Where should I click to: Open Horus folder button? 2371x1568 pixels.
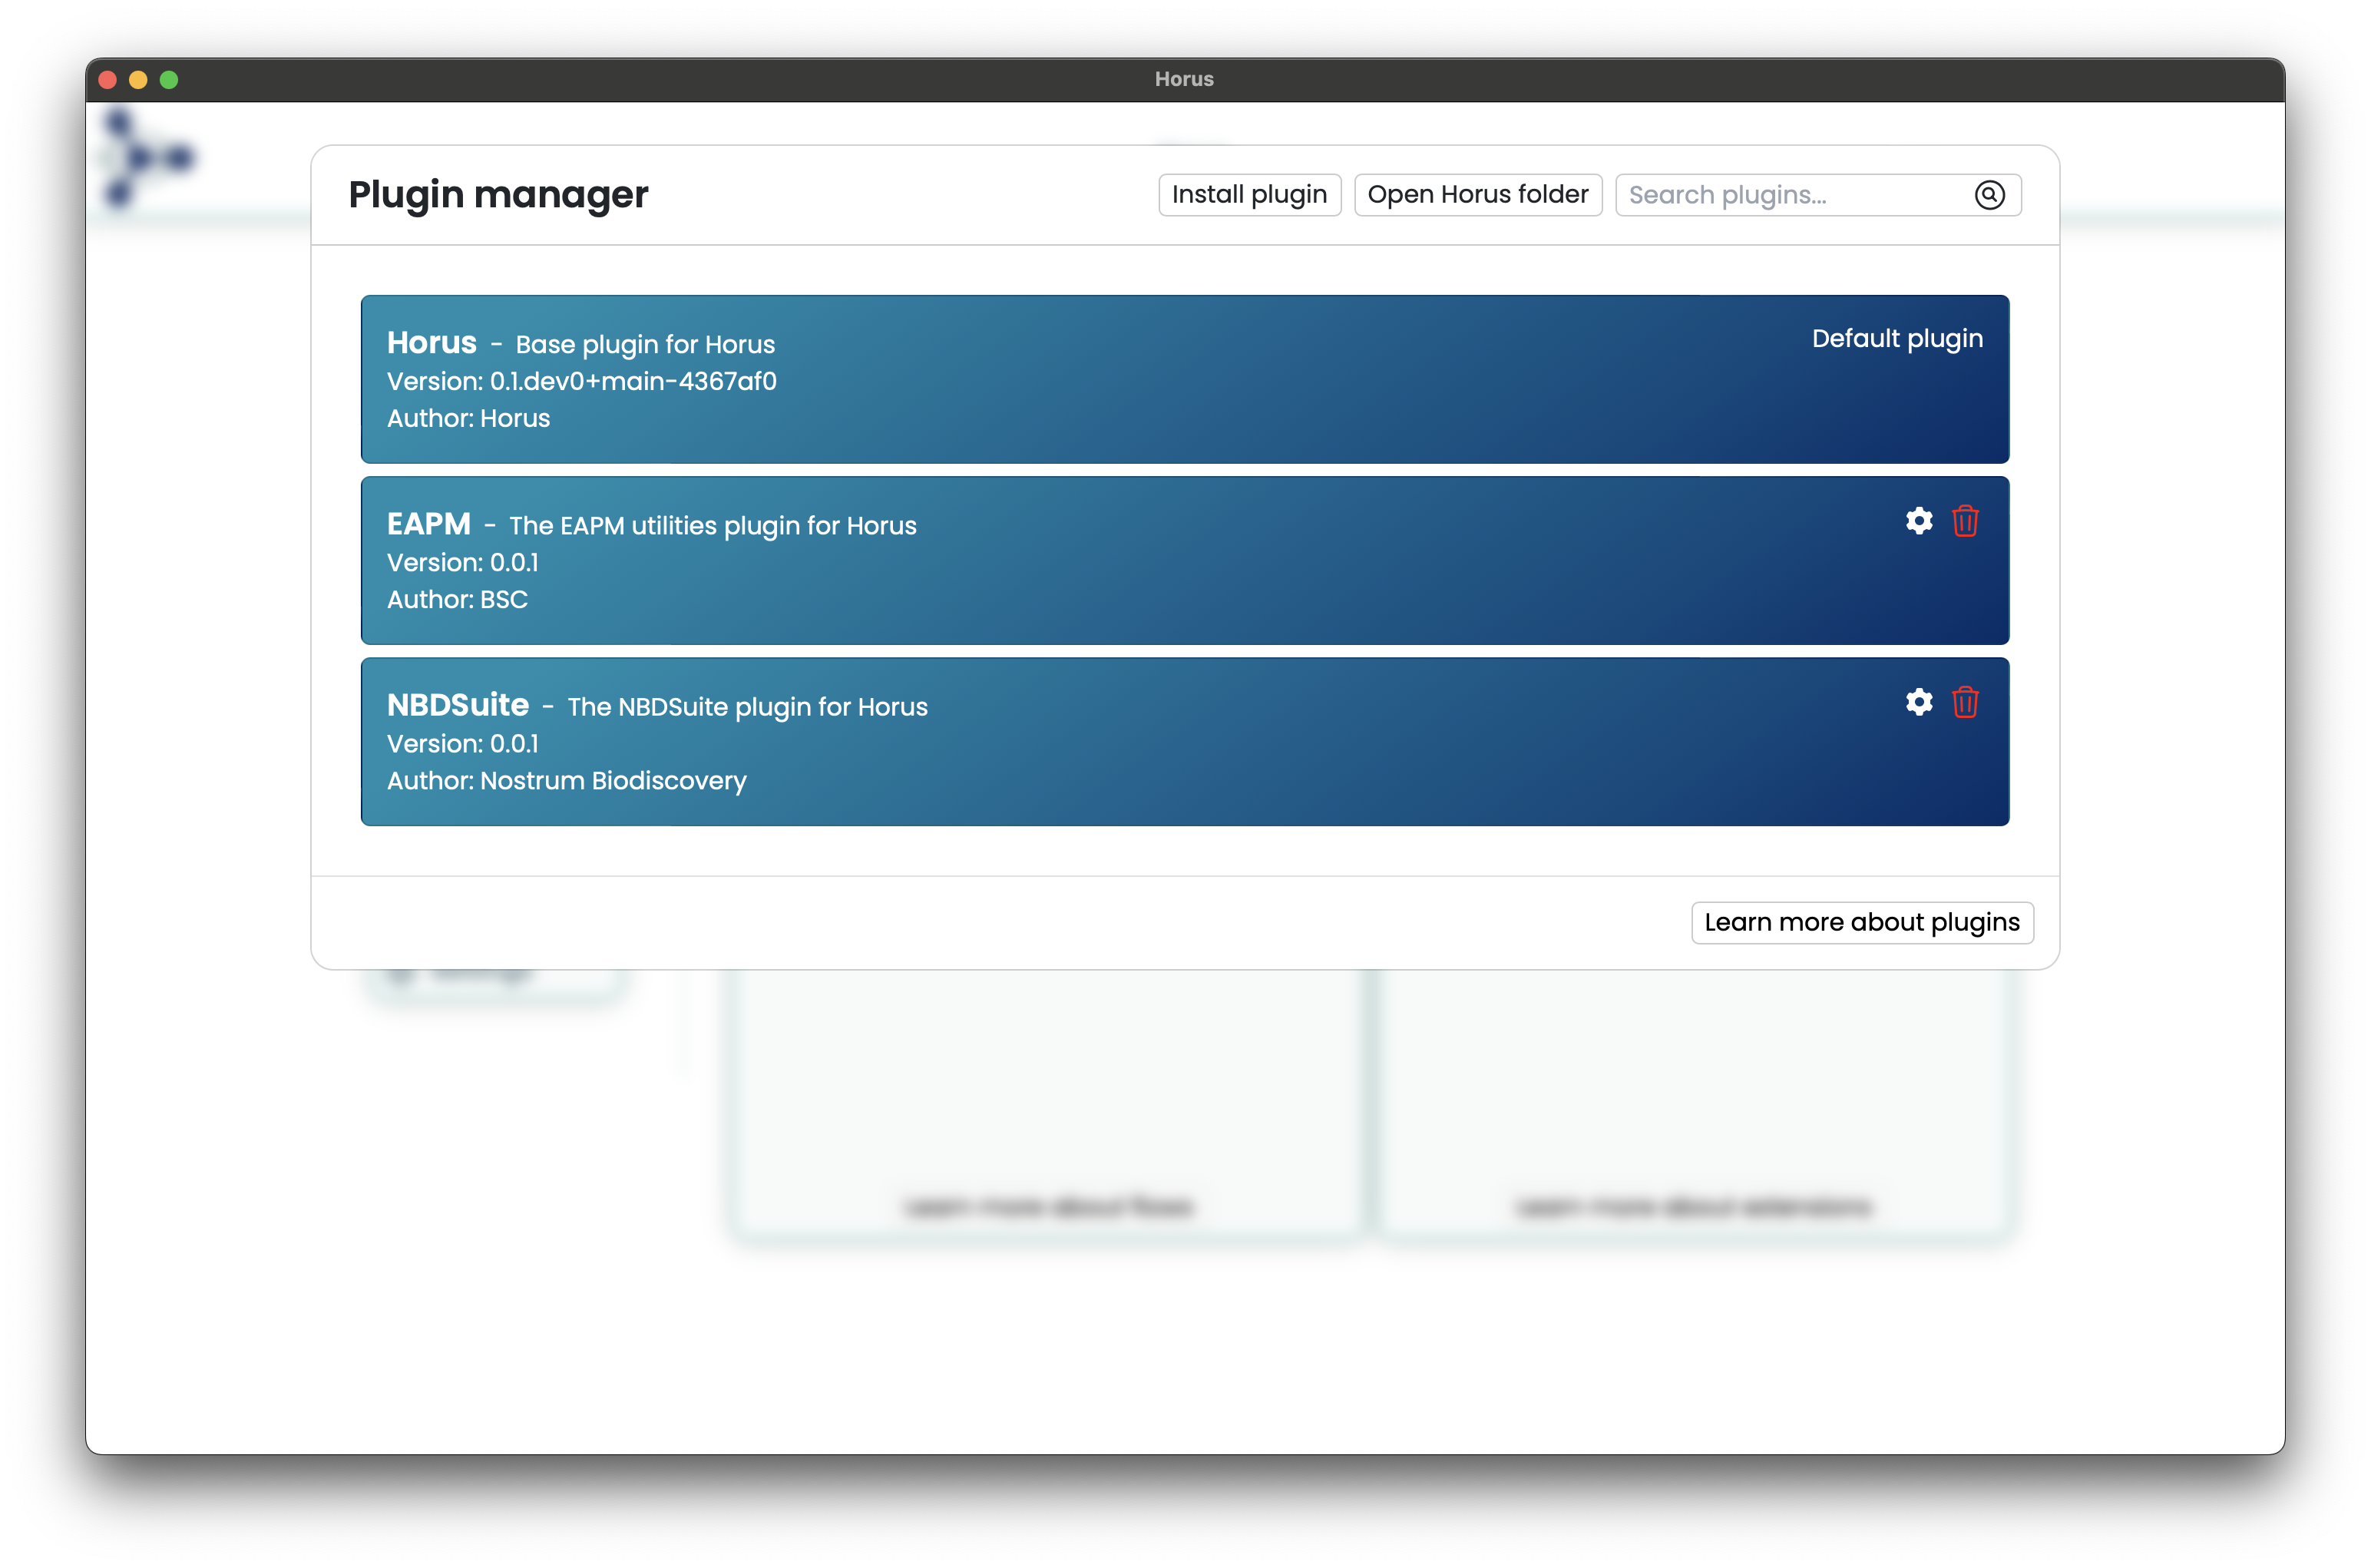pos(1477,195)
